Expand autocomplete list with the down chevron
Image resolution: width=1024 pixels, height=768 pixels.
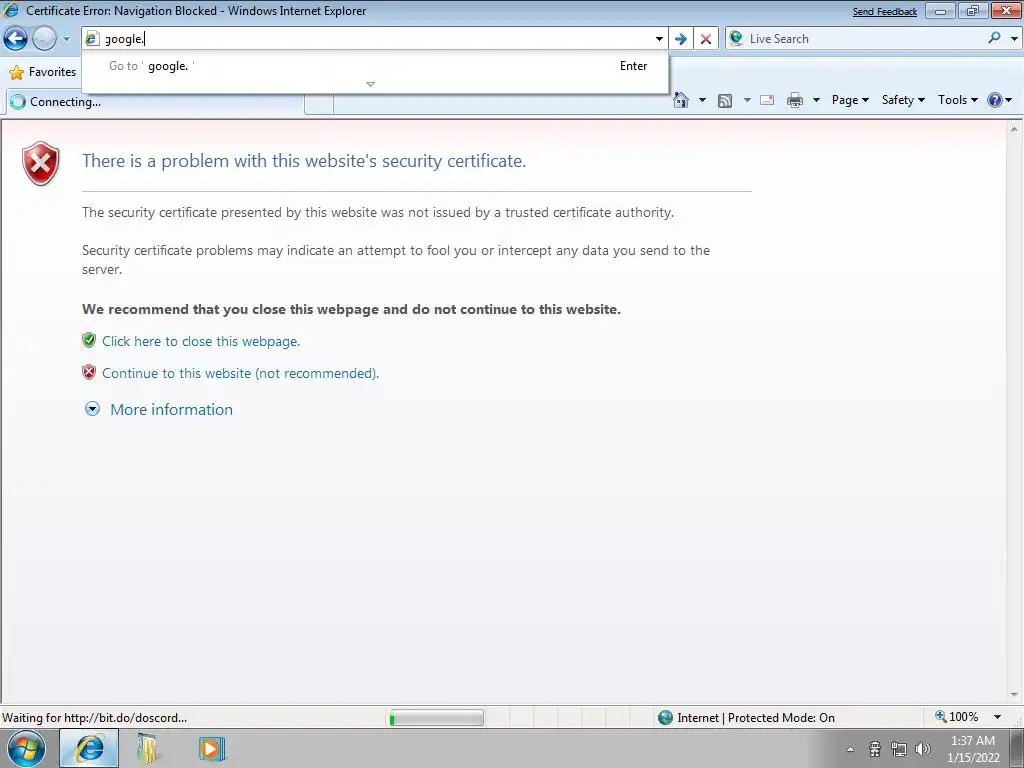tap(370, 84)
